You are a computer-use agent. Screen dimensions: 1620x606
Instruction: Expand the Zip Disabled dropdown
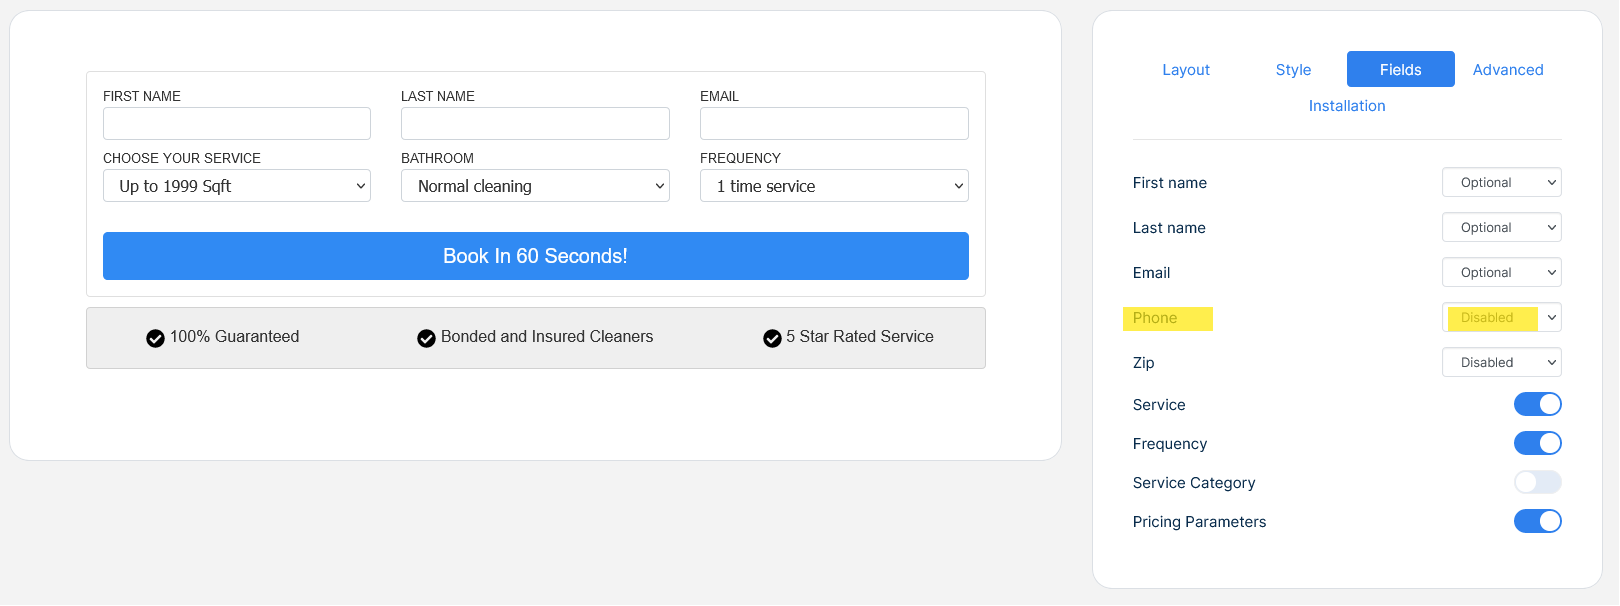1501,362
